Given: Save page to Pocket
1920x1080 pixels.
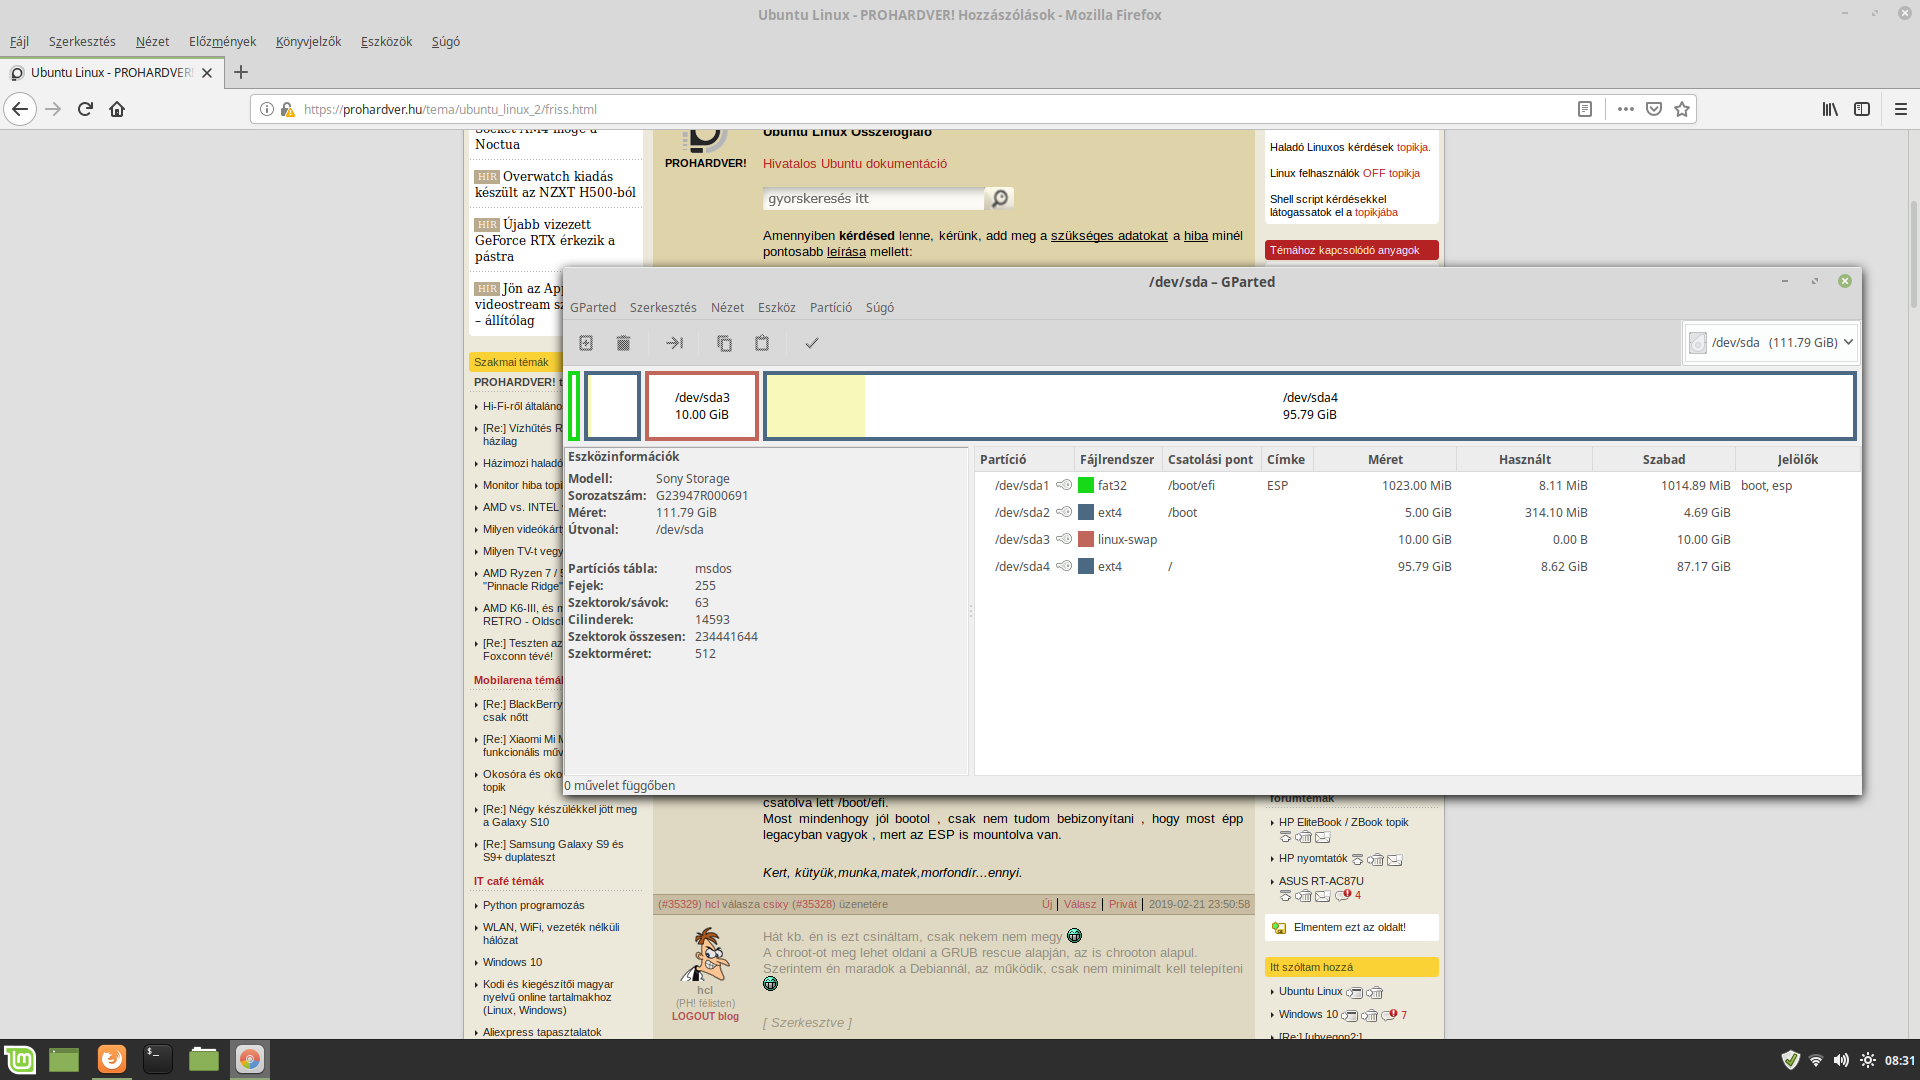Looking at the screenshot, I should coord(1654,109).
